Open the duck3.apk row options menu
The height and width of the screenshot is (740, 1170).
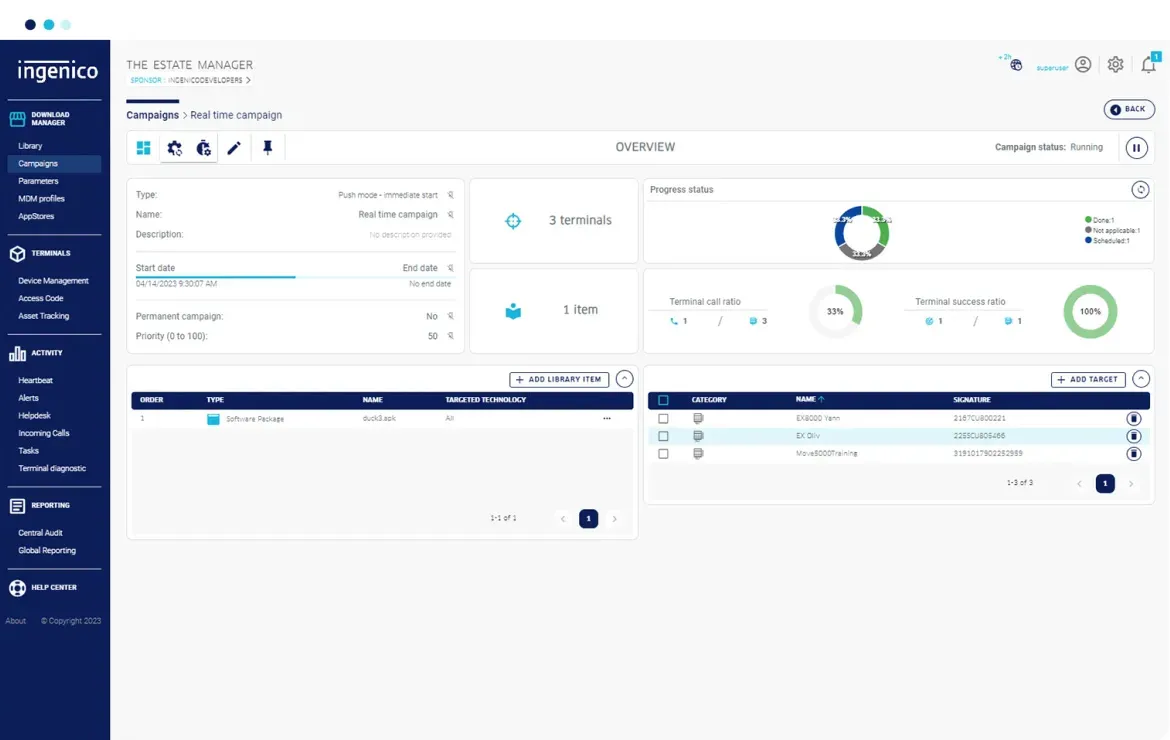tap(606, 419)
